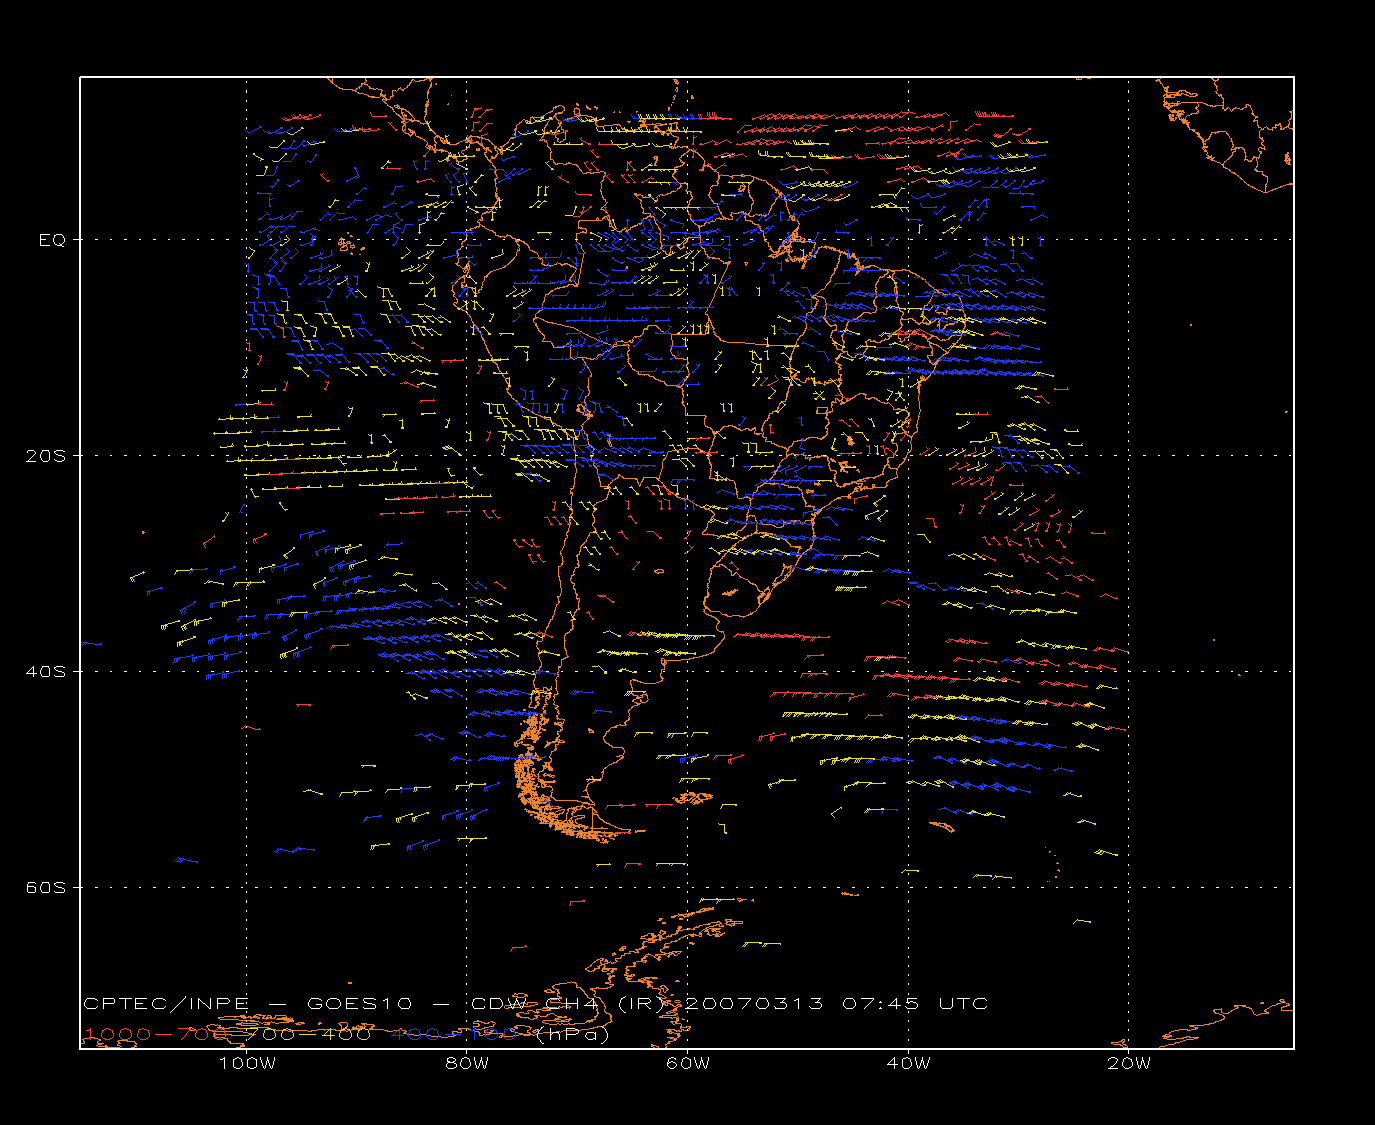The height and width of the screenshot is (1125, 1375).
Task: Click the 20S latitude label
Action: click(x=45, y=456)
